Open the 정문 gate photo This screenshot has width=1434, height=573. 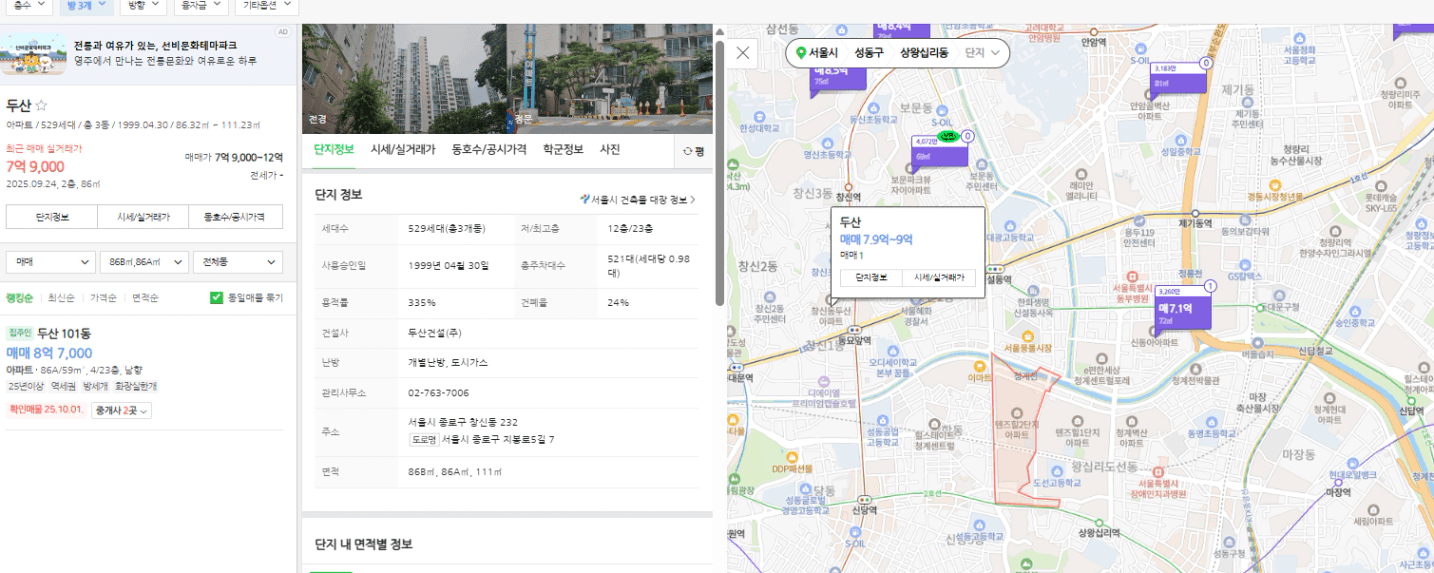610,79
